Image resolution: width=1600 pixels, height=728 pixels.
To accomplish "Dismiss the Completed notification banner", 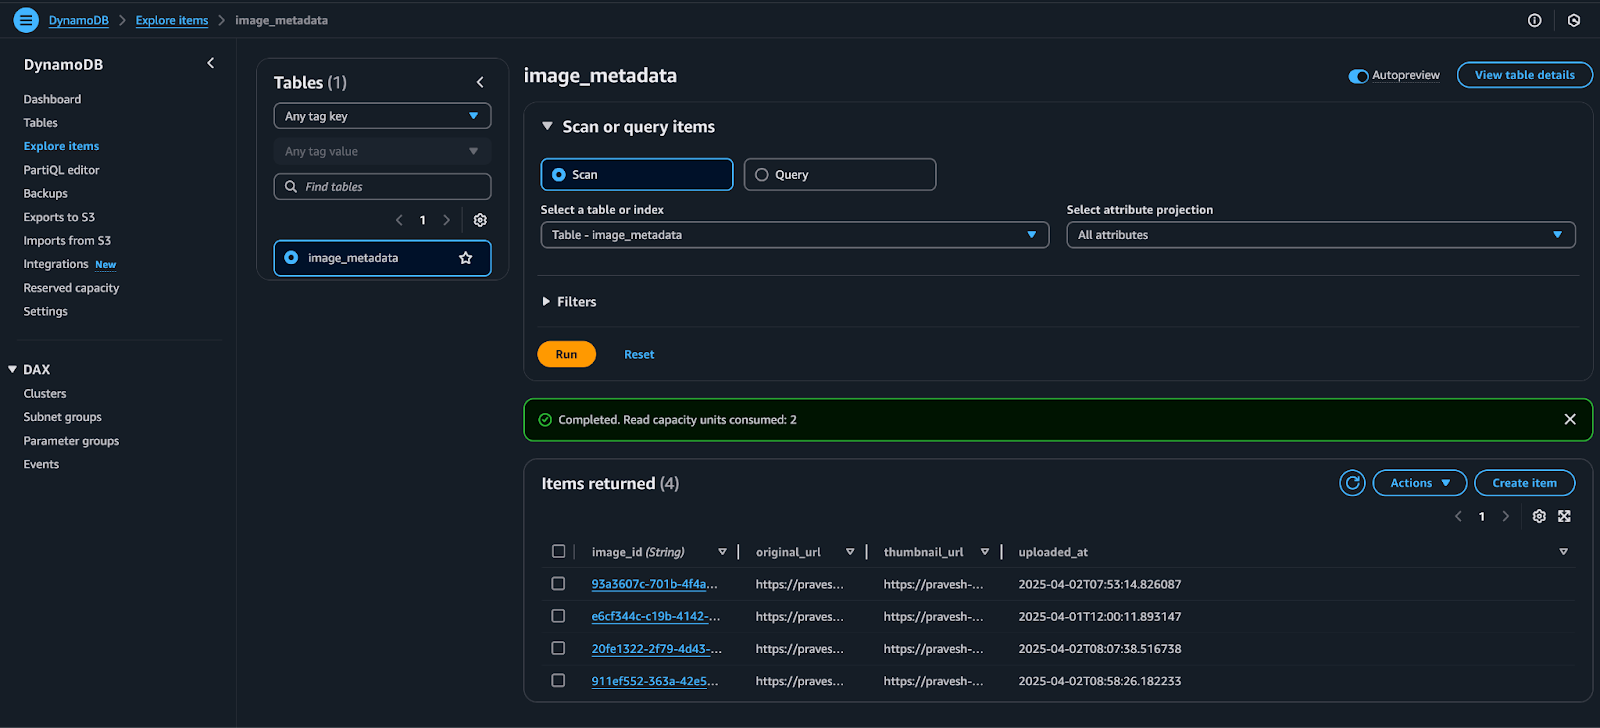I will point(1569,420).
